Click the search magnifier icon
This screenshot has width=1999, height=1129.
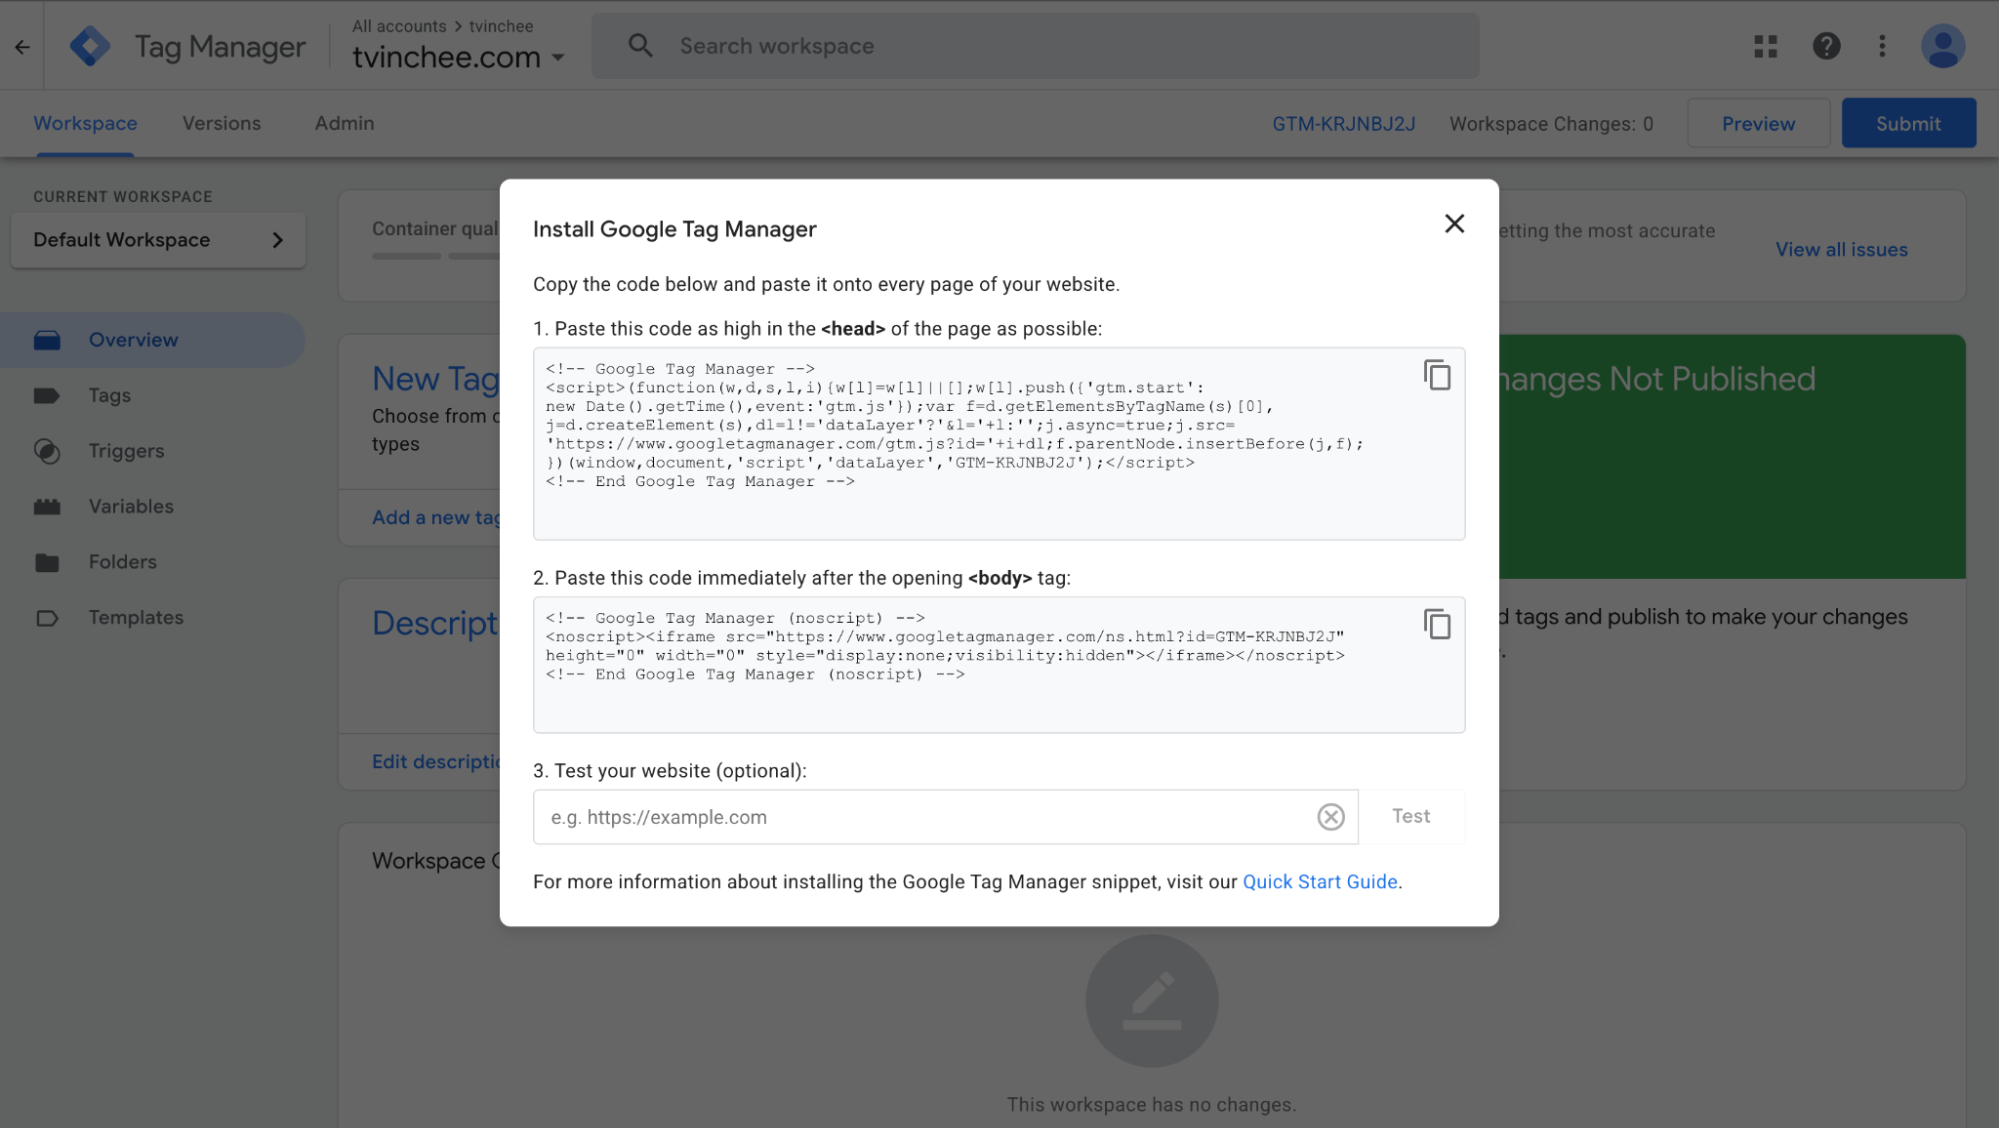point(640,46)
